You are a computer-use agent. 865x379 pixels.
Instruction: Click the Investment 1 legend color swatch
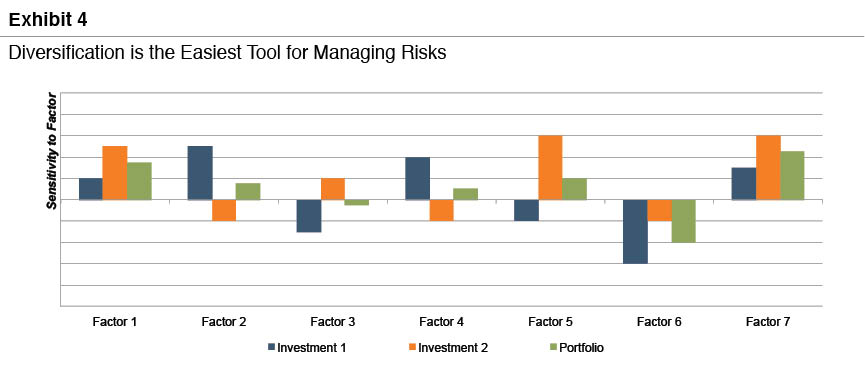271,348
